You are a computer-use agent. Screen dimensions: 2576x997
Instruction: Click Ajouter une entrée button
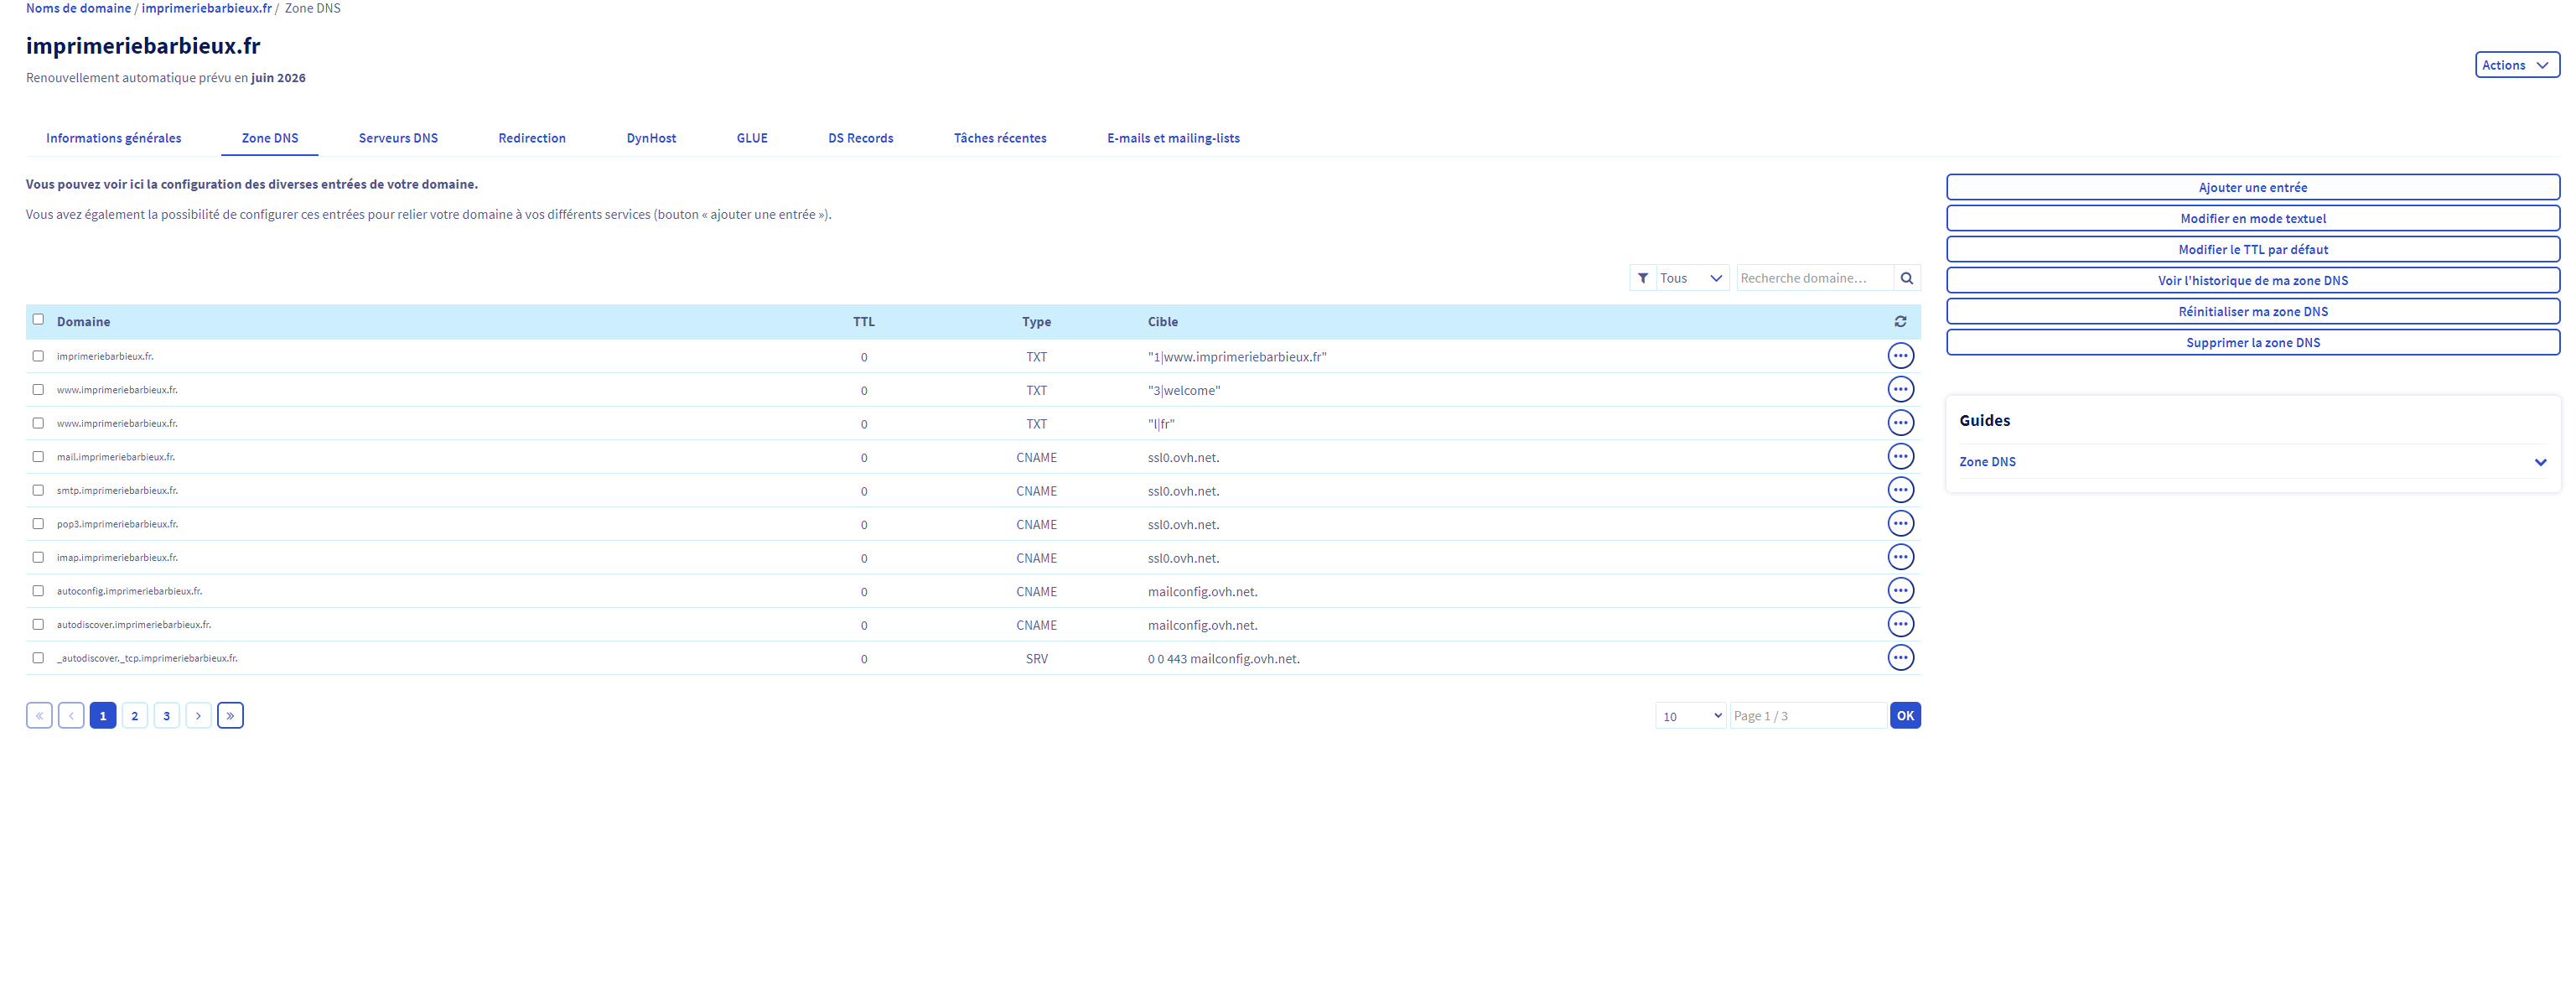pyautogui.click(x=2252, y=187)
